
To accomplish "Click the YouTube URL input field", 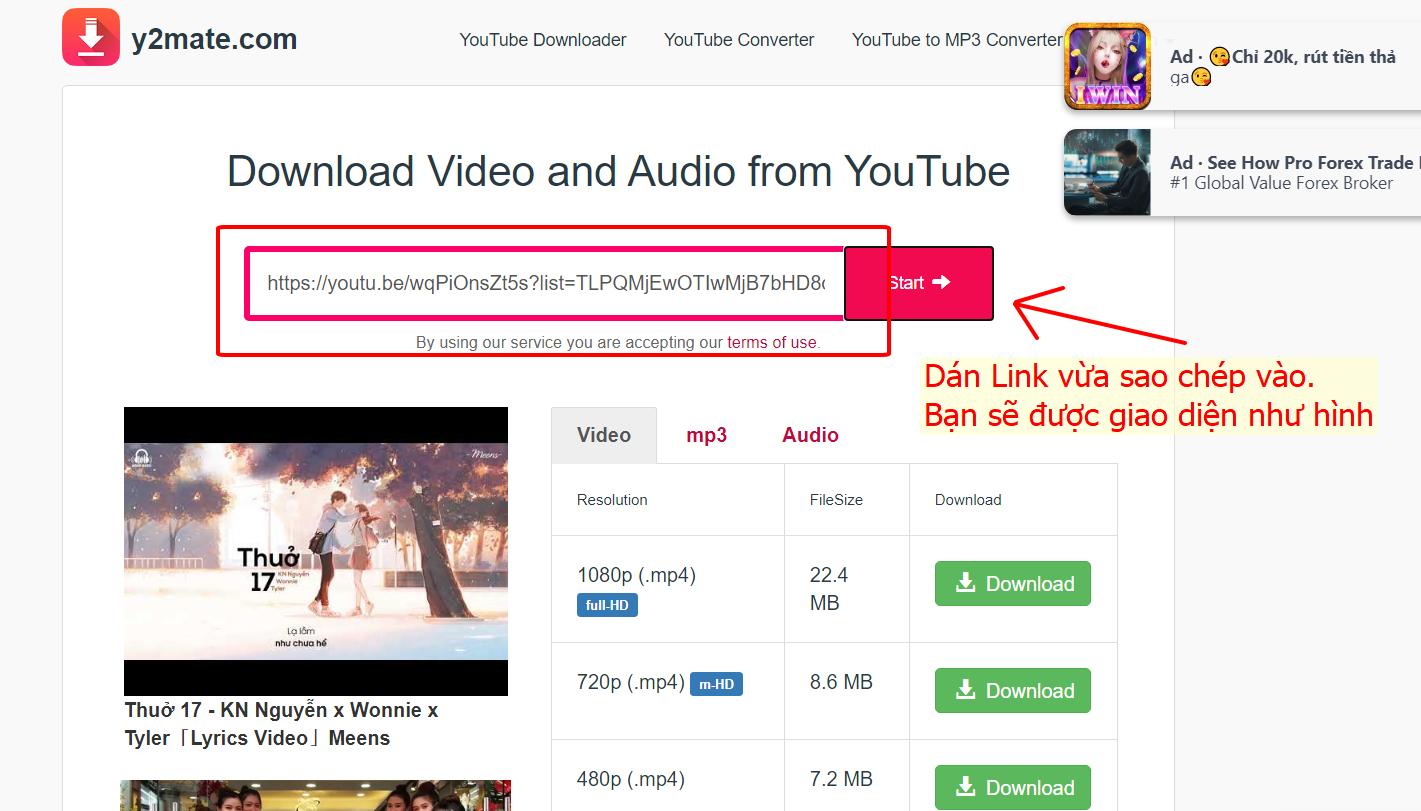I will click(545, 283).
